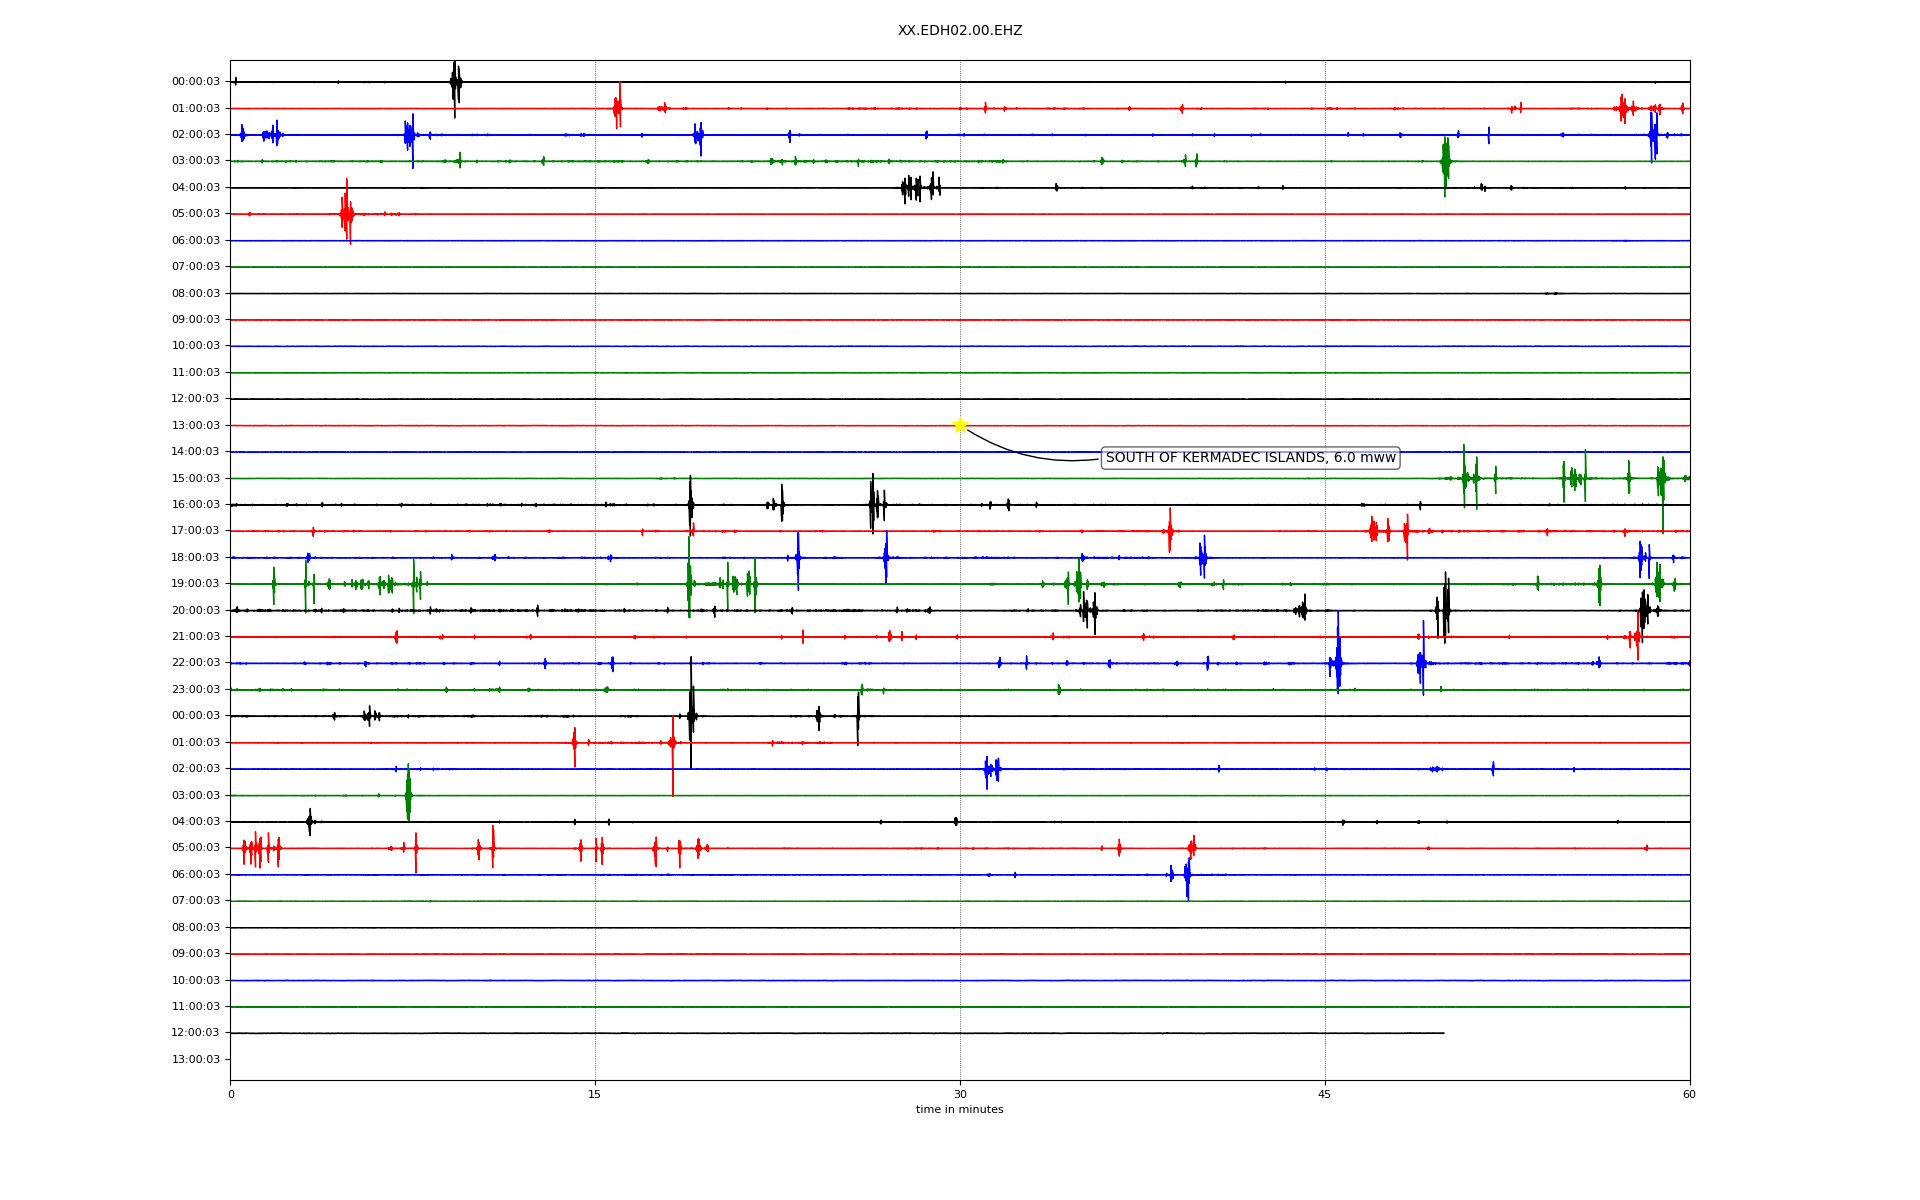Click the first 00:00:03 time label at top
The height and width of the screenshot is (1200, 1920).
click(196, 82)
